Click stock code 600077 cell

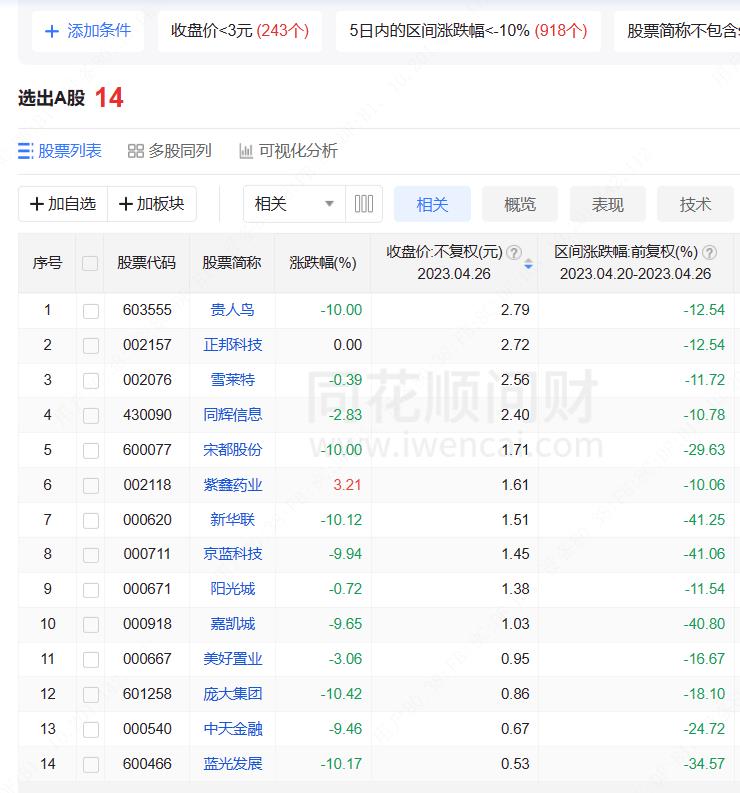point(147,450)
